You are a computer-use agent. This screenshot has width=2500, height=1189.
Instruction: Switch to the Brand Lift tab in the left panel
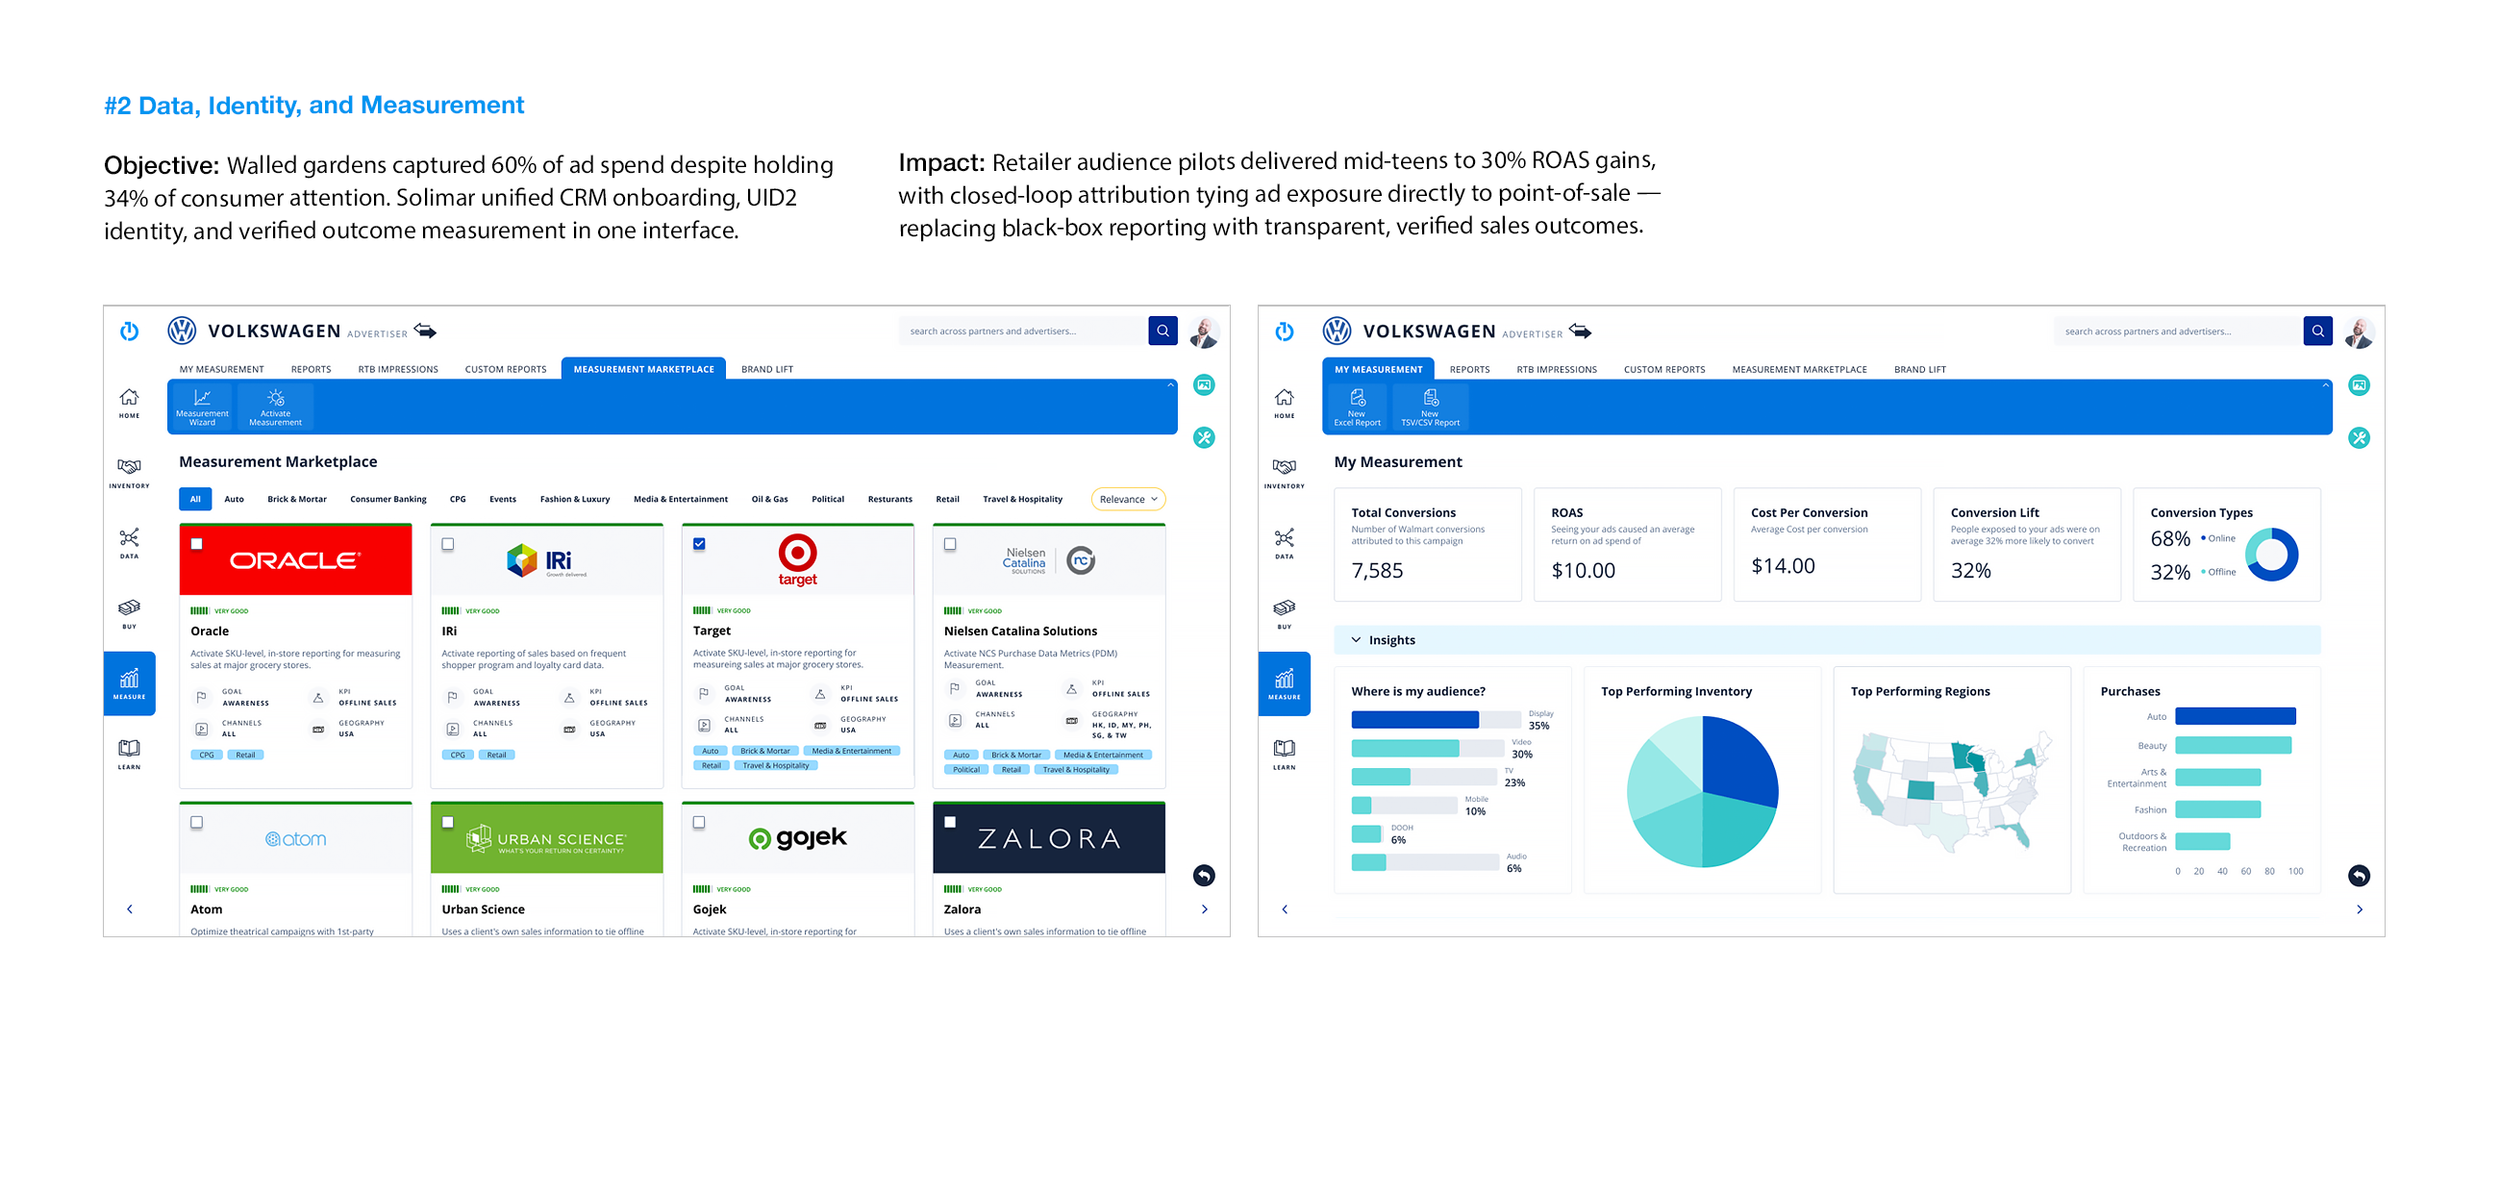pyautogui.click(x=766, y=369)
